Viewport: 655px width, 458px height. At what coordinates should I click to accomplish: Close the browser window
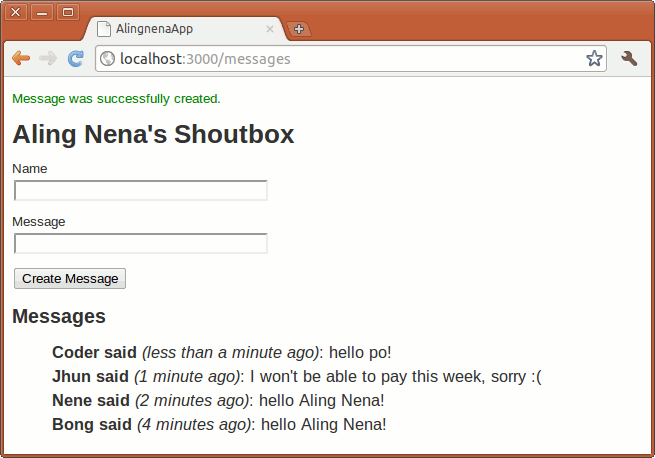pos(17,12)
